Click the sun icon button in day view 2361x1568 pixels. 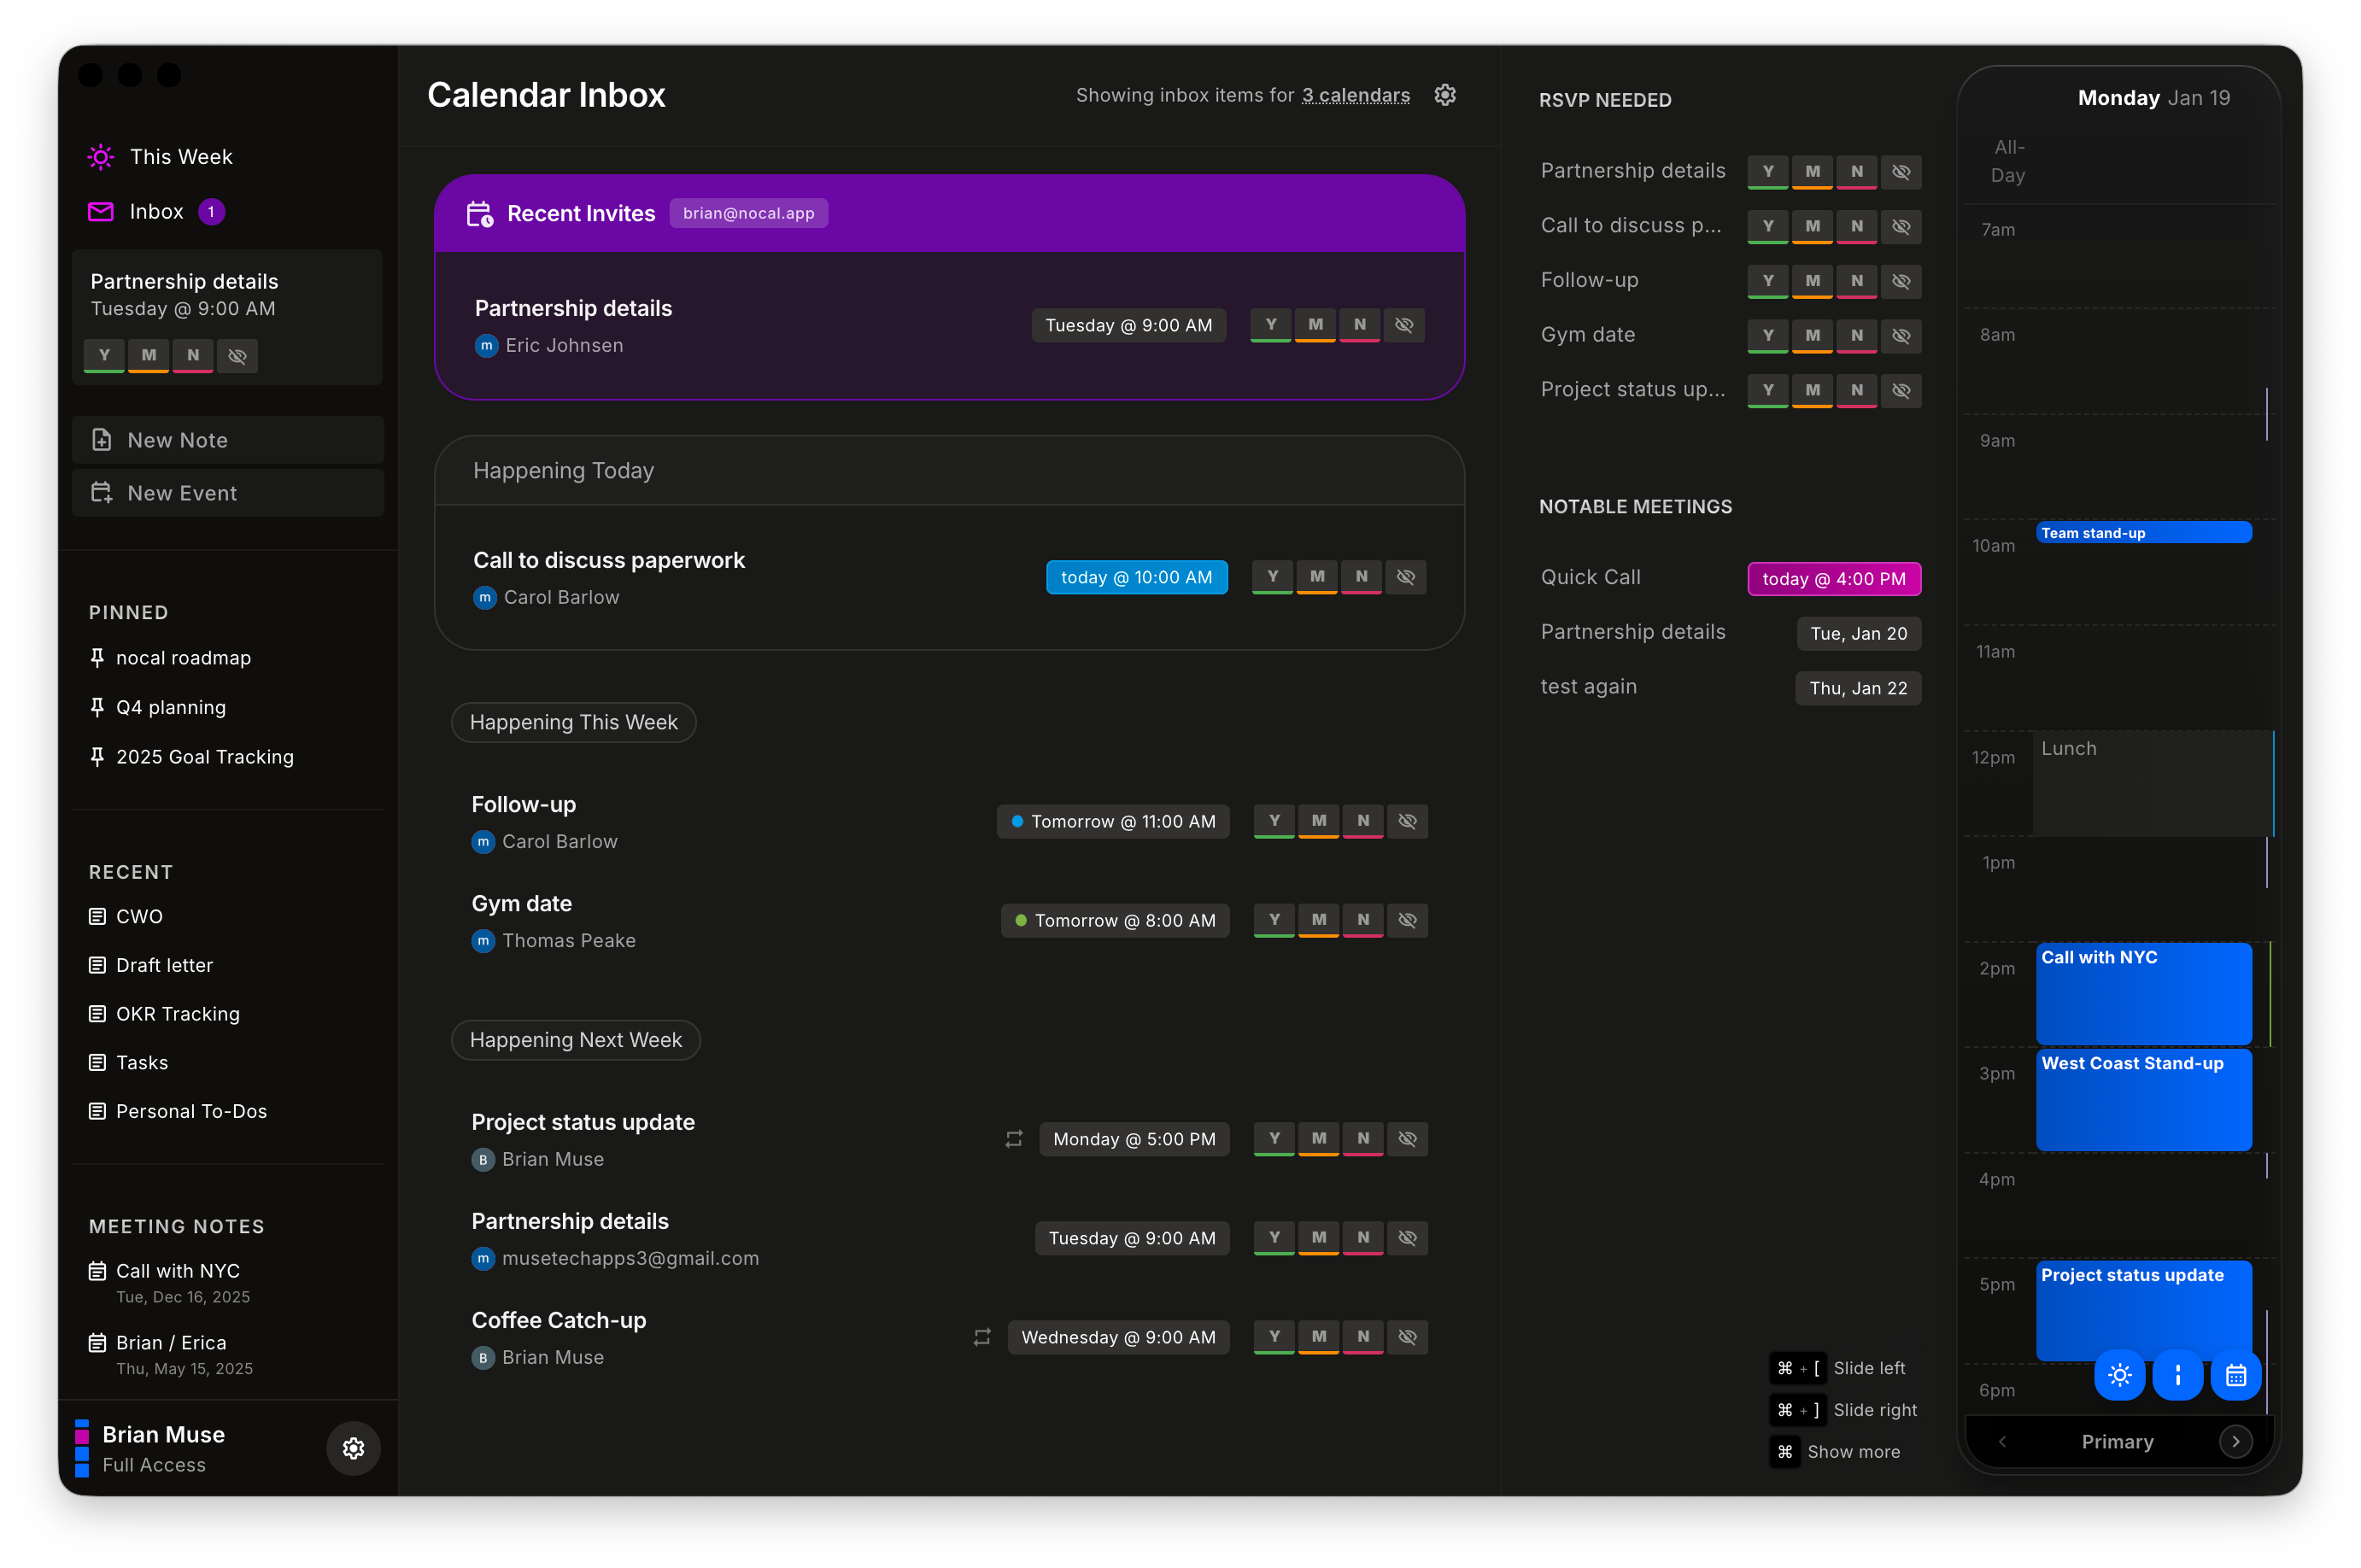[2119, 1376]
